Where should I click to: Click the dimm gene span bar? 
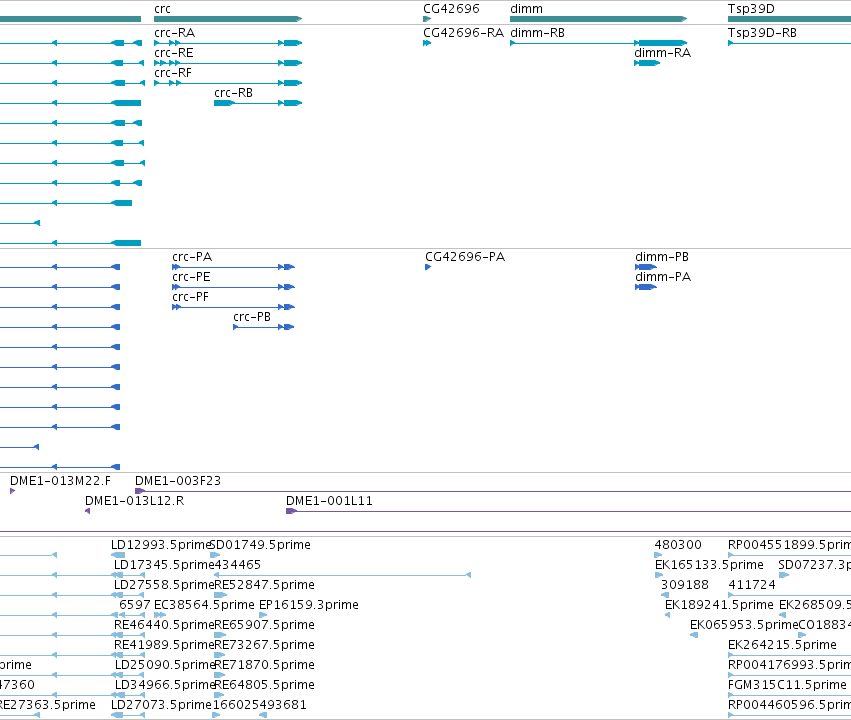click(599, 19)
